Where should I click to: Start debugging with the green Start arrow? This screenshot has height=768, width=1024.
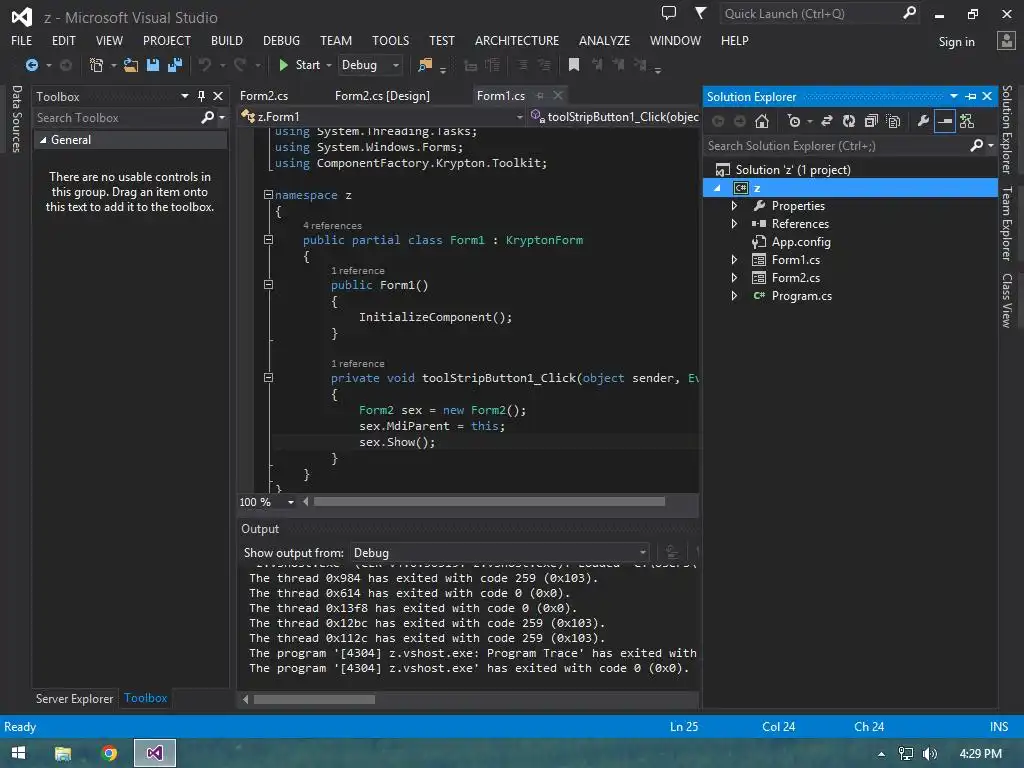(x=283, y=65)
